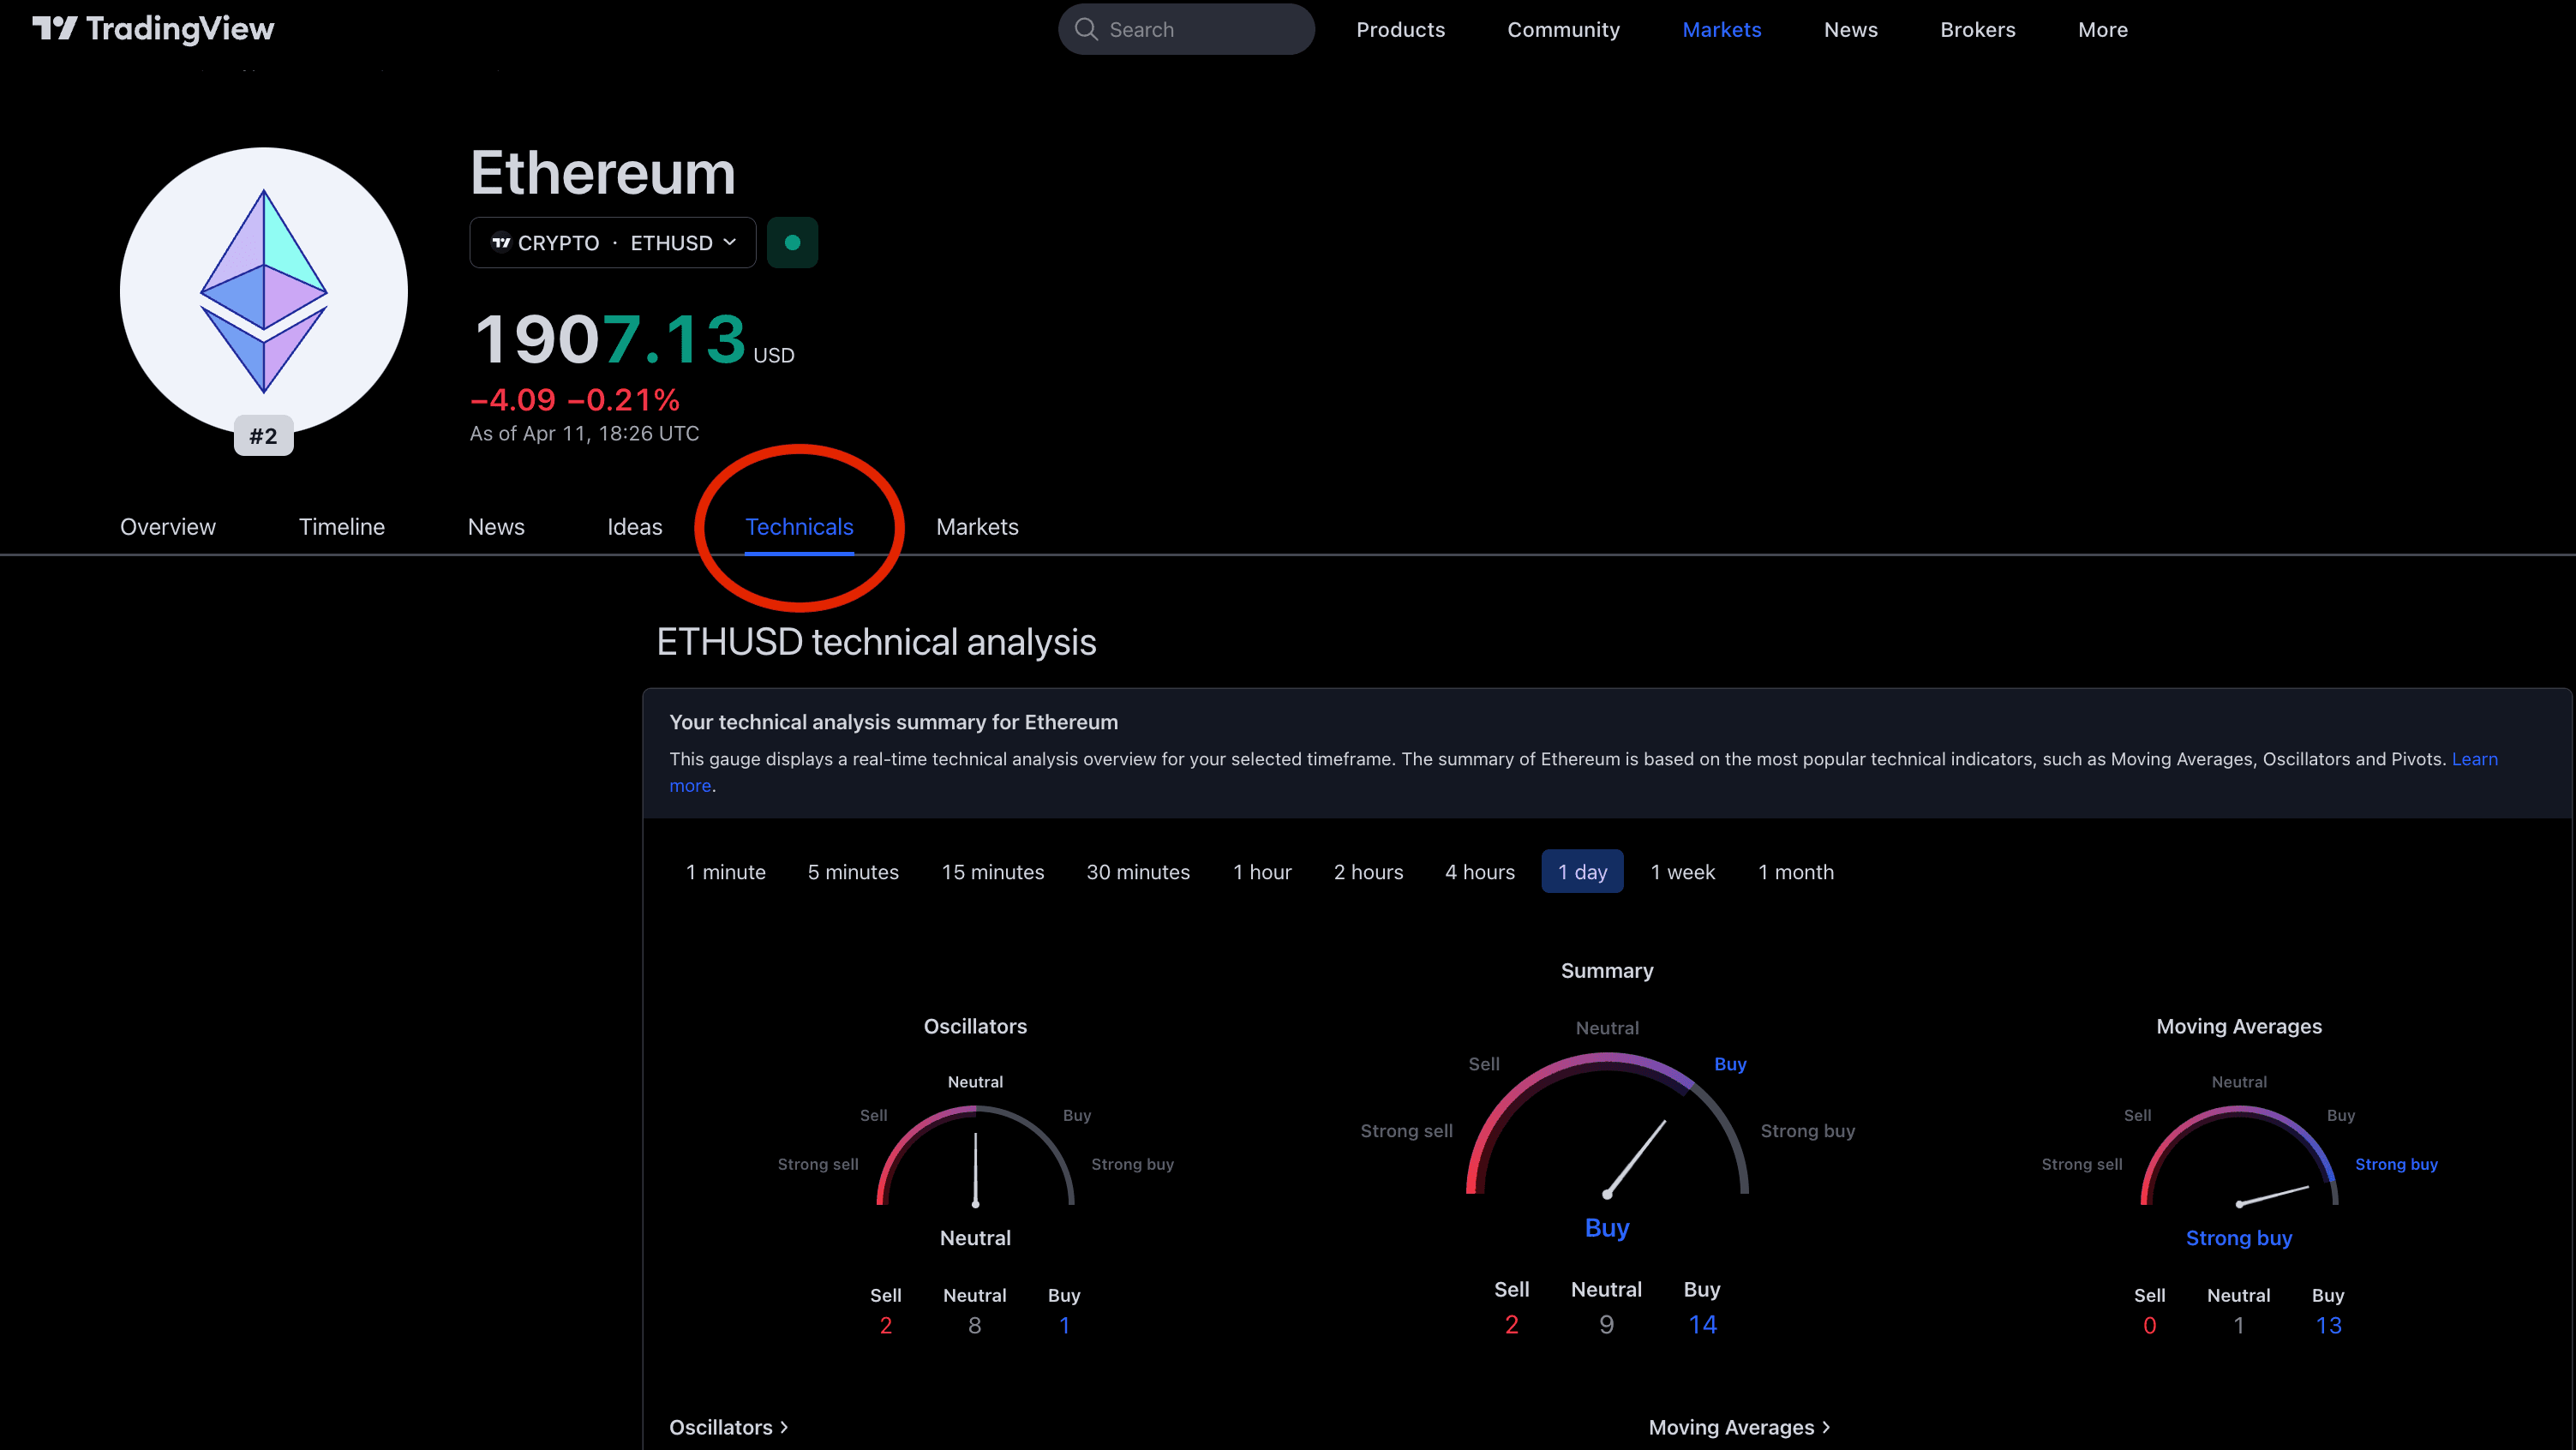Click the Learn more link

pos(2474,759)
